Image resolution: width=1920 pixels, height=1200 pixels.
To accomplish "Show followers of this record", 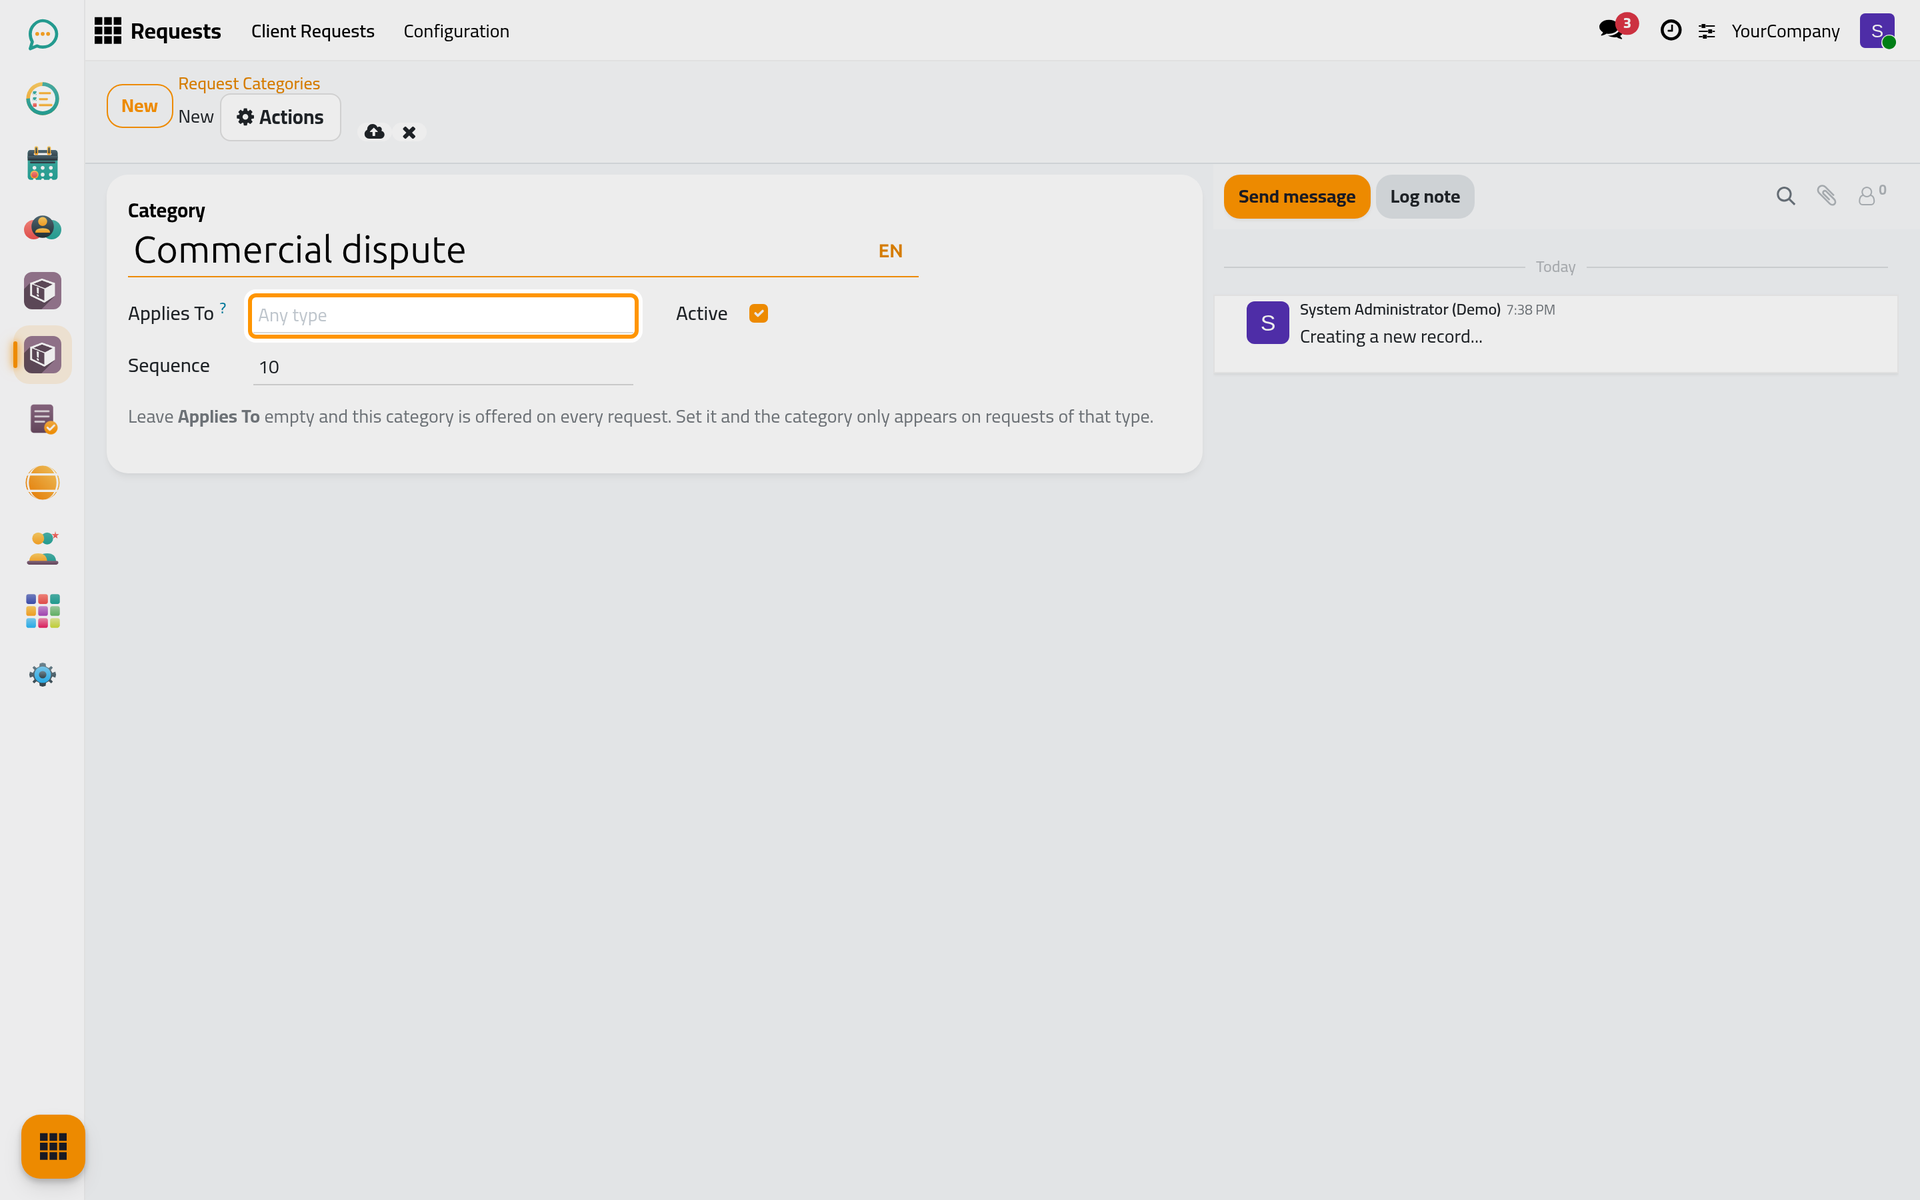I will (x=1871, y=195).
